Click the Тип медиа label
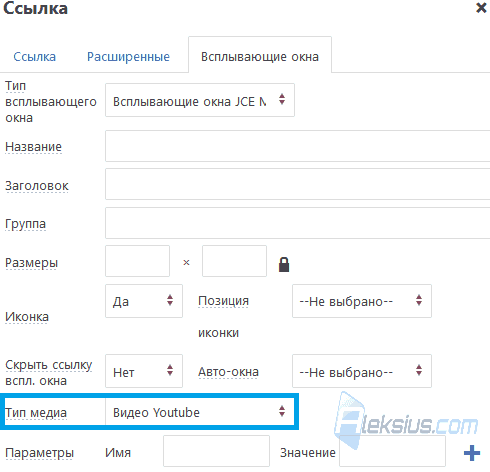The image size is (490, 472). (36, 413)
